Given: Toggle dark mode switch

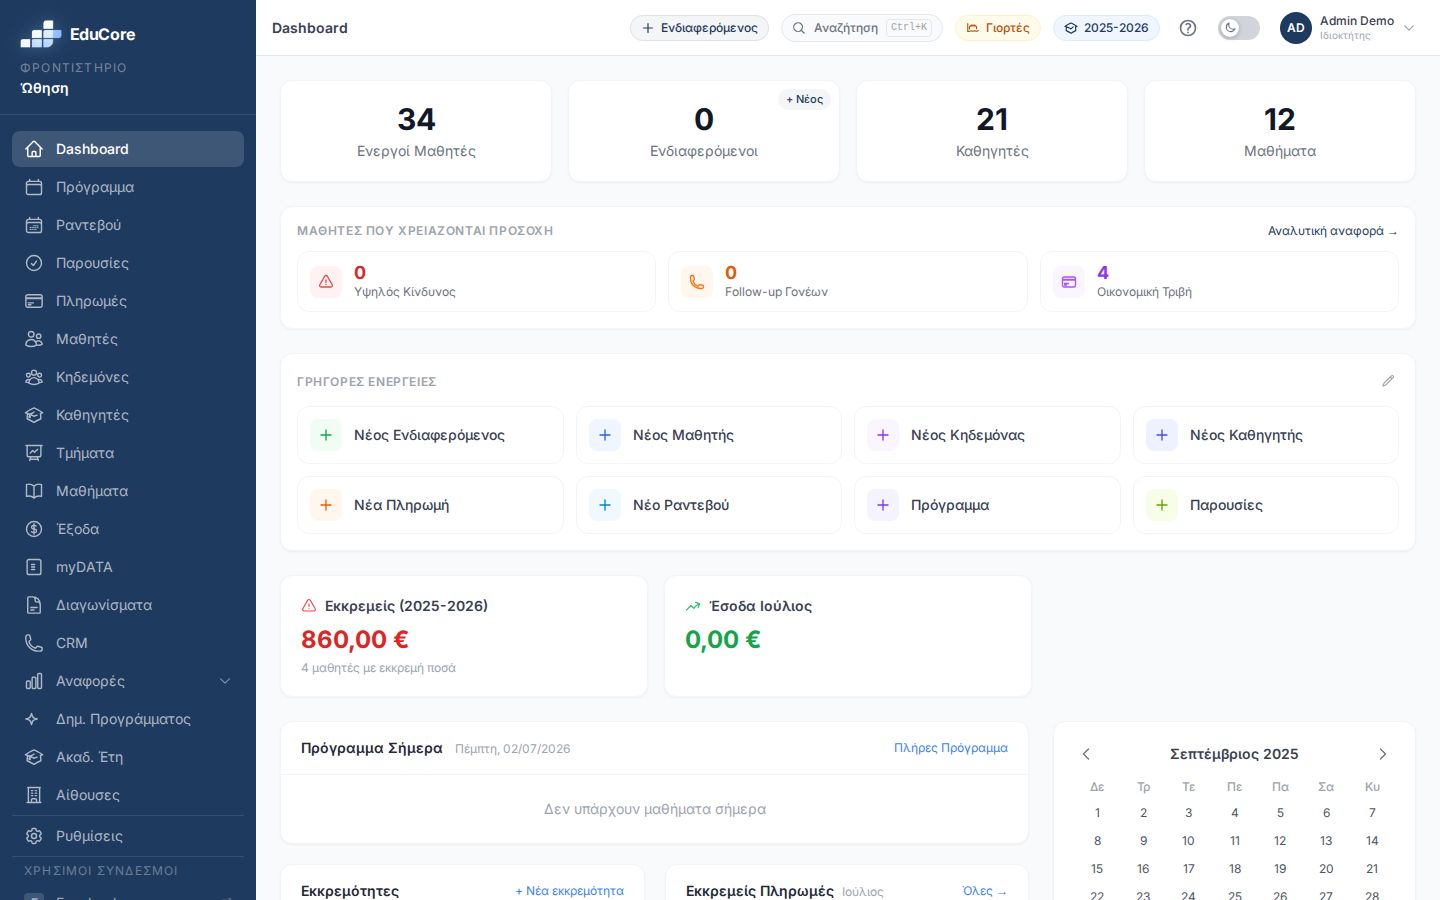Looking at the screenshot, I should tap(1238, 28).
